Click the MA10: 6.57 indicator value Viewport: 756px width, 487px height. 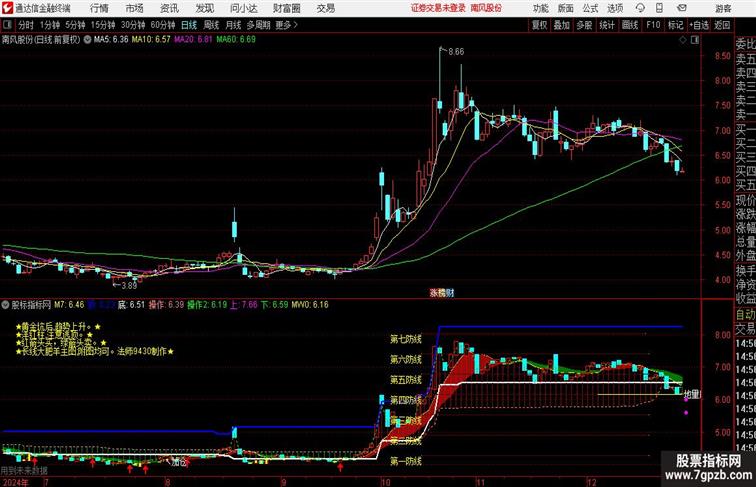click(151, 40)
